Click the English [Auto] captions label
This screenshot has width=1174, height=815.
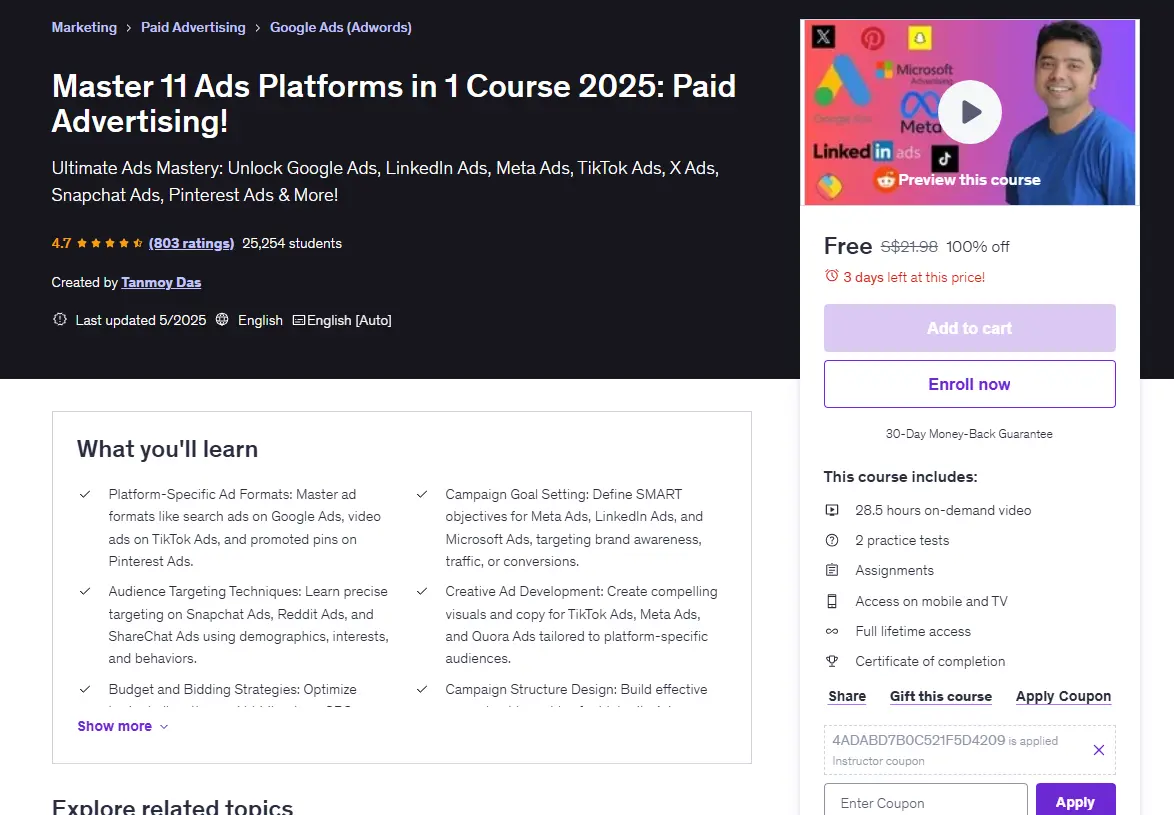point(349,320)
